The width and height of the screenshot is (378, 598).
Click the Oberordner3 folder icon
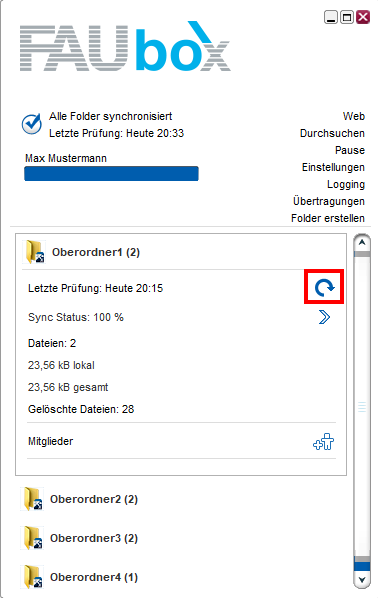tap(32, 538)
